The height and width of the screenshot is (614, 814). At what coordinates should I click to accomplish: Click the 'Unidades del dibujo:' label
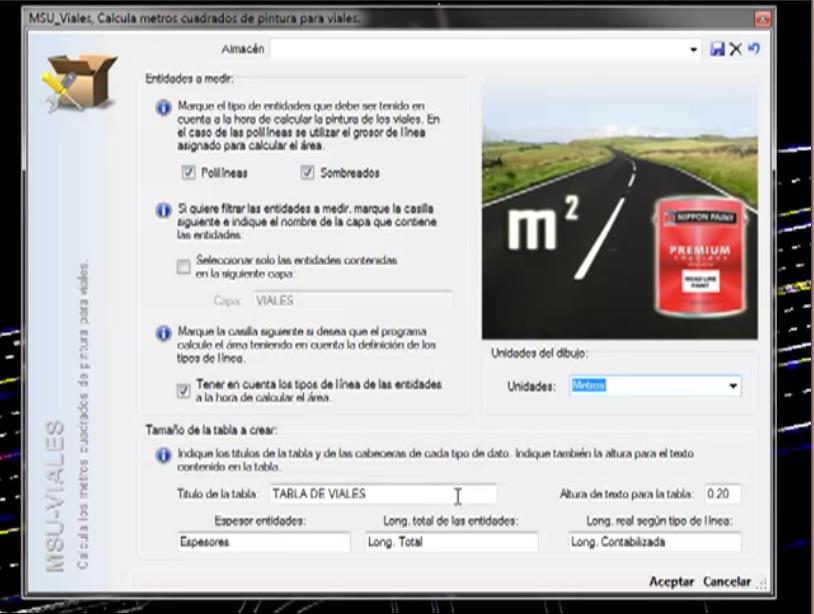(539, 353)
